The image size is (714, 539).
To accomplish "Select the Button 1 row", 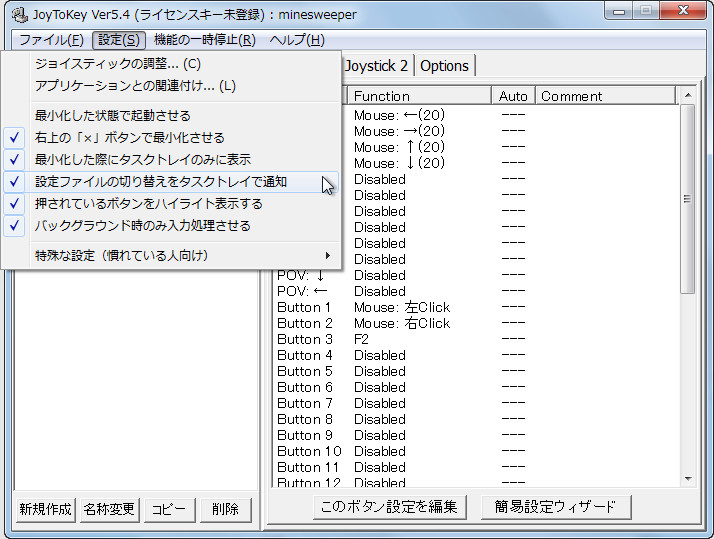I will point(476,307).
